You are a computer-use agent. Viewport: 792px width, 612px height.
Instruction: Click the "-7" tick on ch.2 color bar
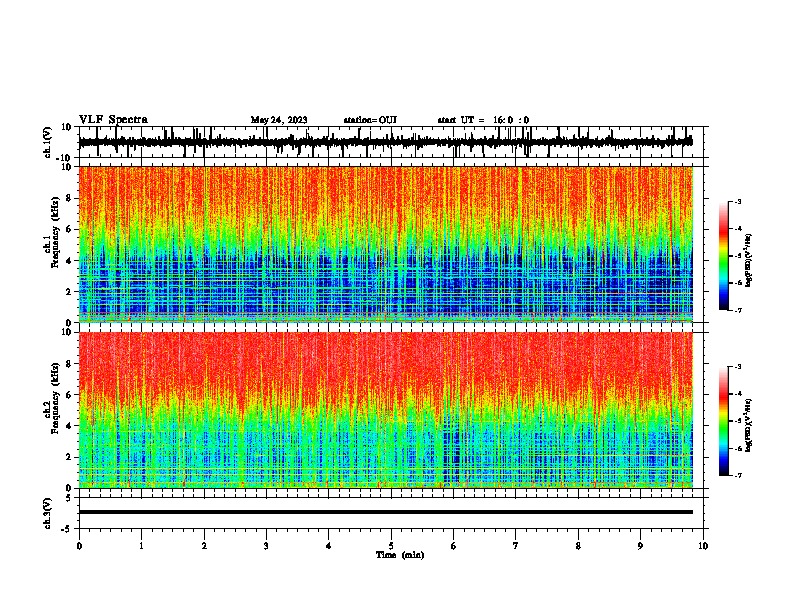tap(737, 476)
